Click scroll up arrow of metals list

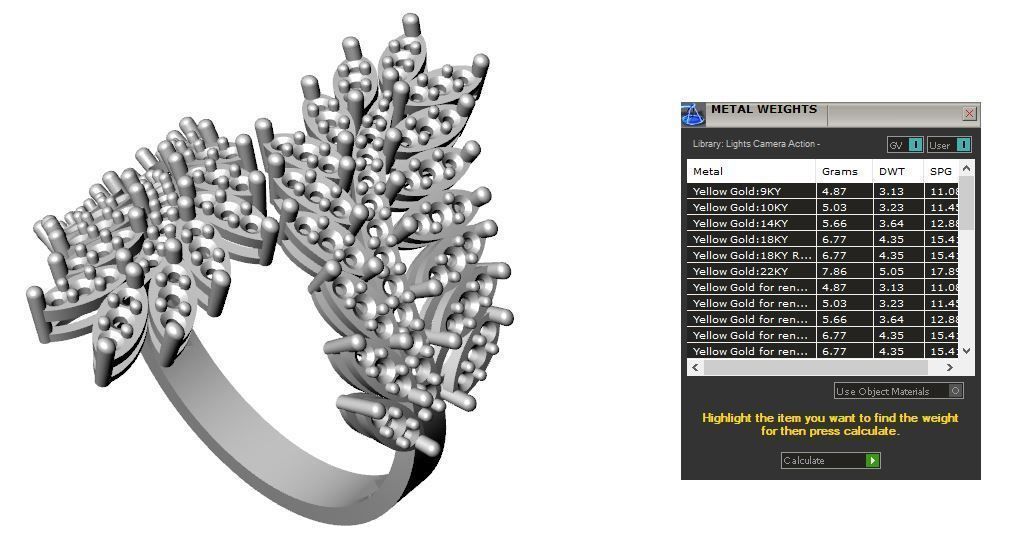(966, 168)
